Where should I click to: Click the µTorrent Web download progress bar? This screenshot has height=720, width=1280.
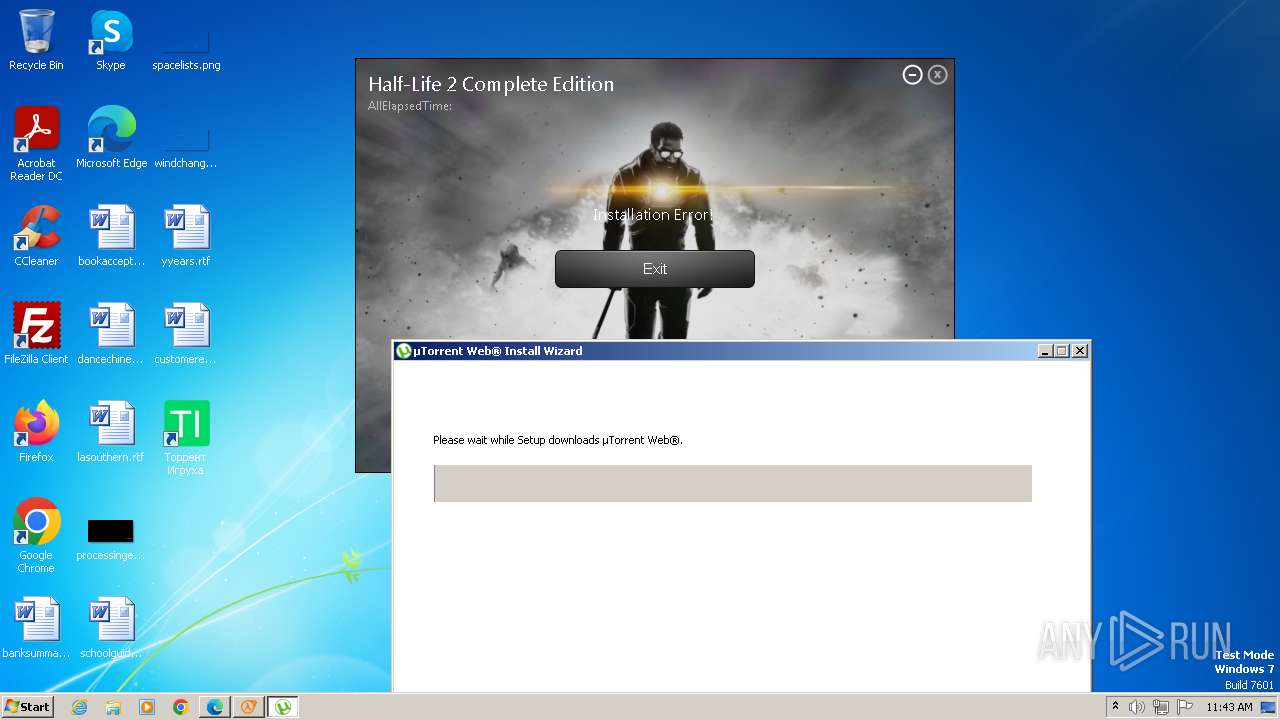click(733, 483)
